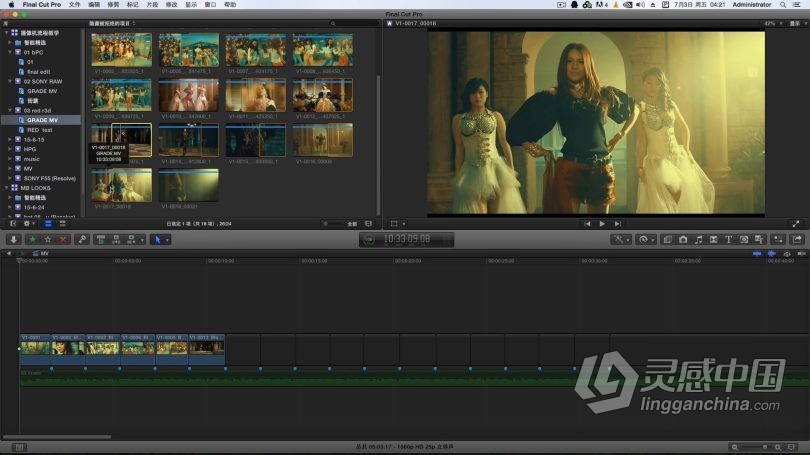Open the transitions browser icon
Viewport: 810px width, 455px height.
pyautogui.click(x=713, y=240)
